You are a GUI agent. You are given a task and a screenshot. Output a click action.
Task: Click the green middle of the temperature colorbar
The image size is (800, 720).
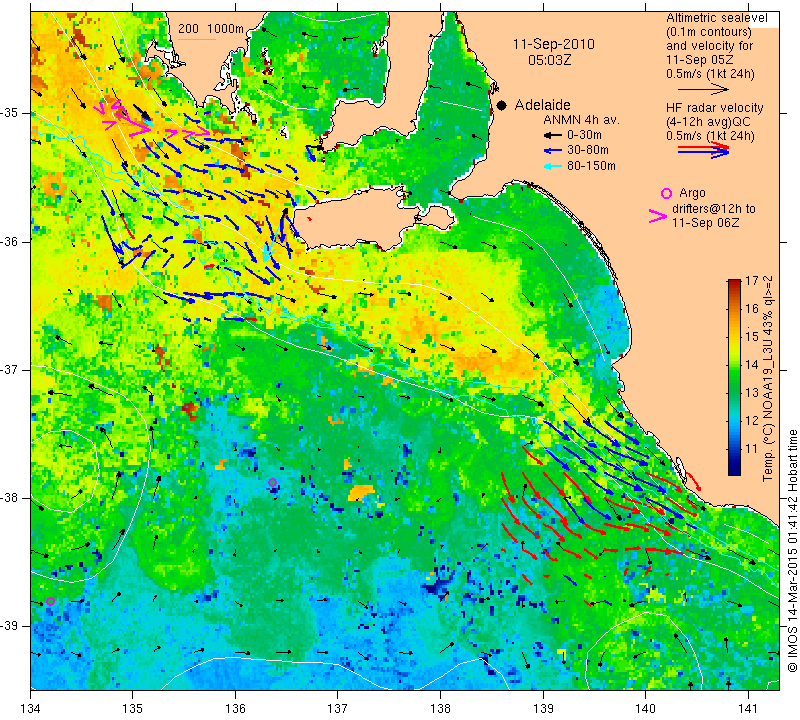pos(734,378)
